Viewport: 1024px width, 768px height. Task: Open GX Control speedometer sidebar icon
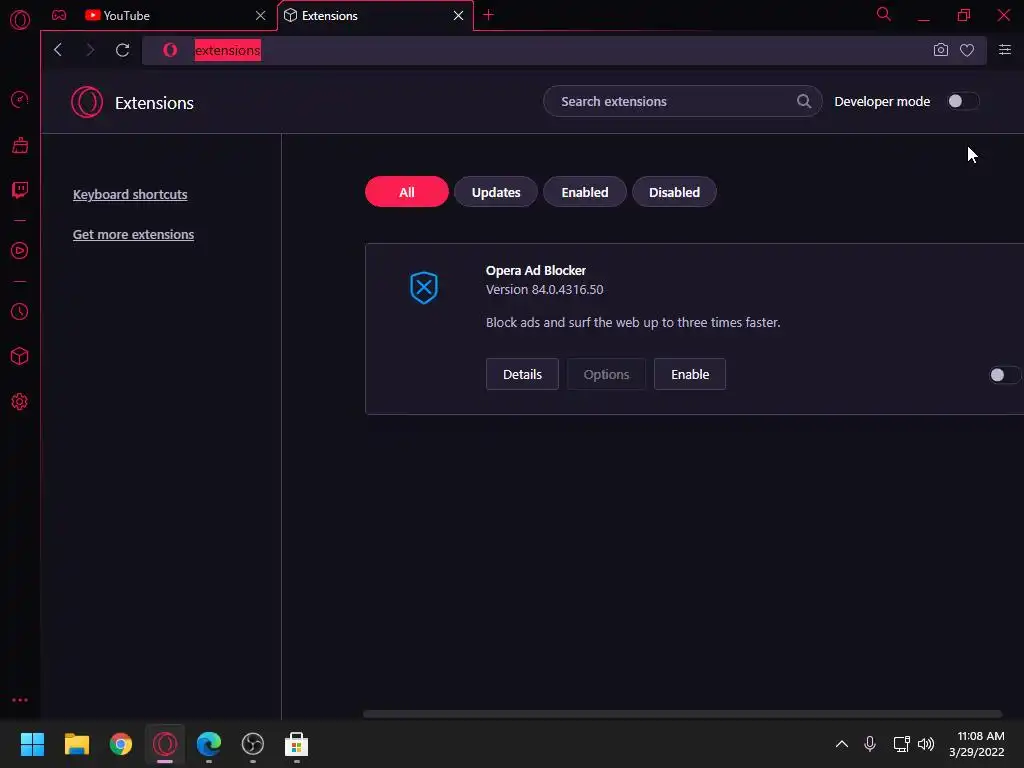(x=20, y=100)
